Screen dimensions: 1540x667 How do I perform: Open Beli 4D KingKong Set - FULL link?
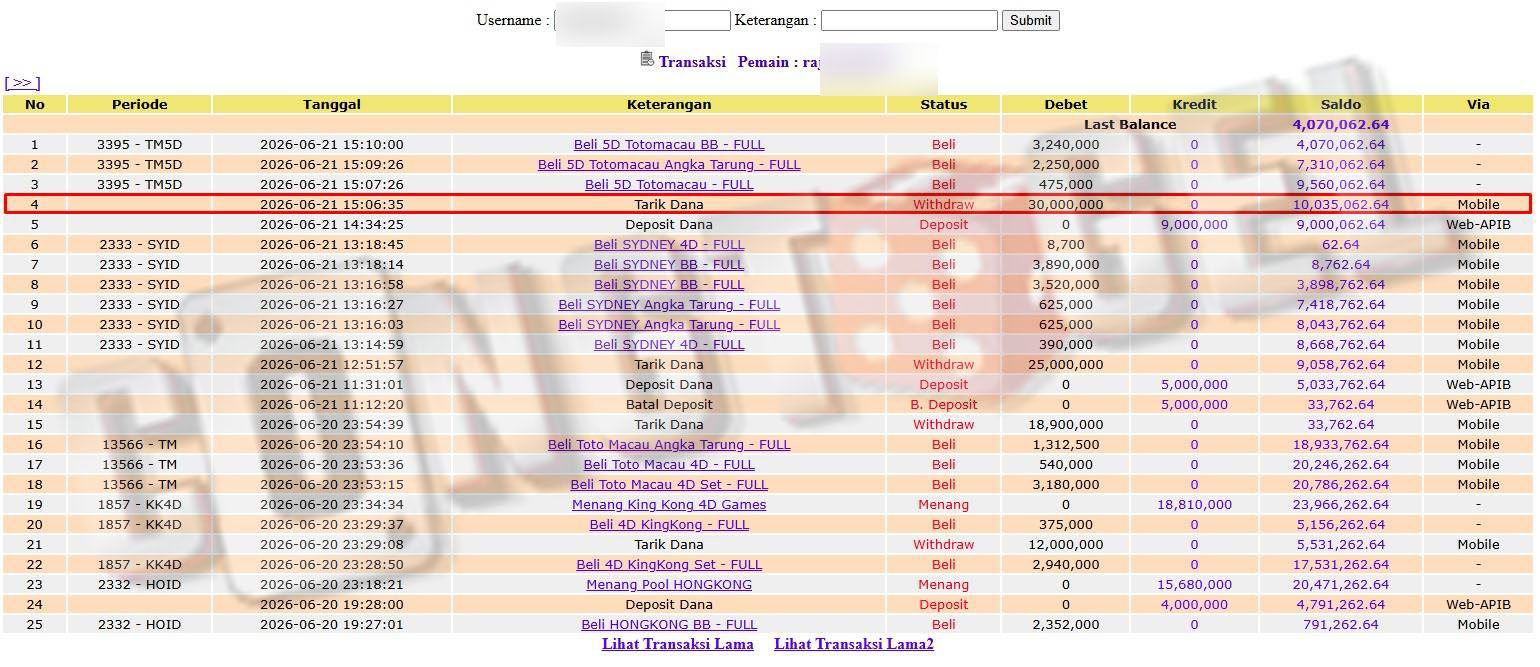click(x=669, y=564)
